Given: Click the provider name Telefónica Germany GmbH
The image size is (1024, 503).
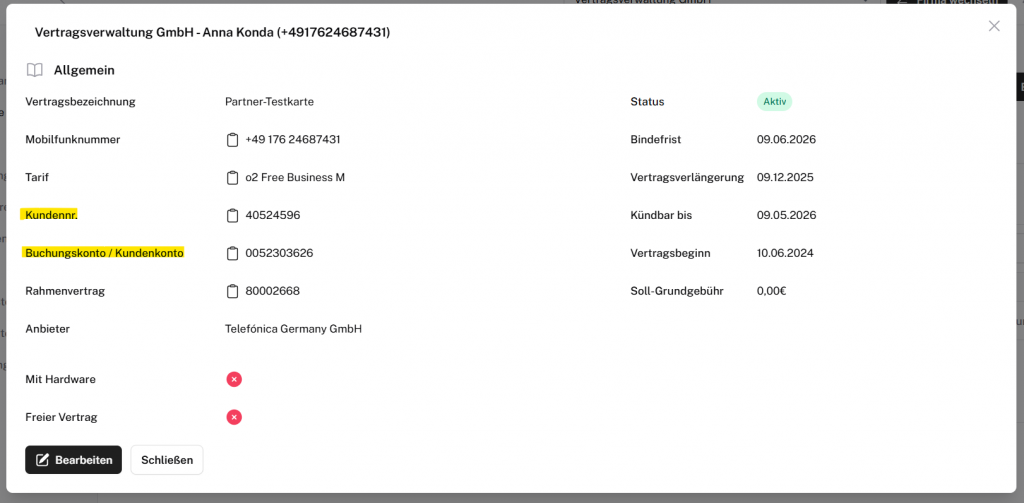Looking at the screenshot, I should tap(293, 329).
